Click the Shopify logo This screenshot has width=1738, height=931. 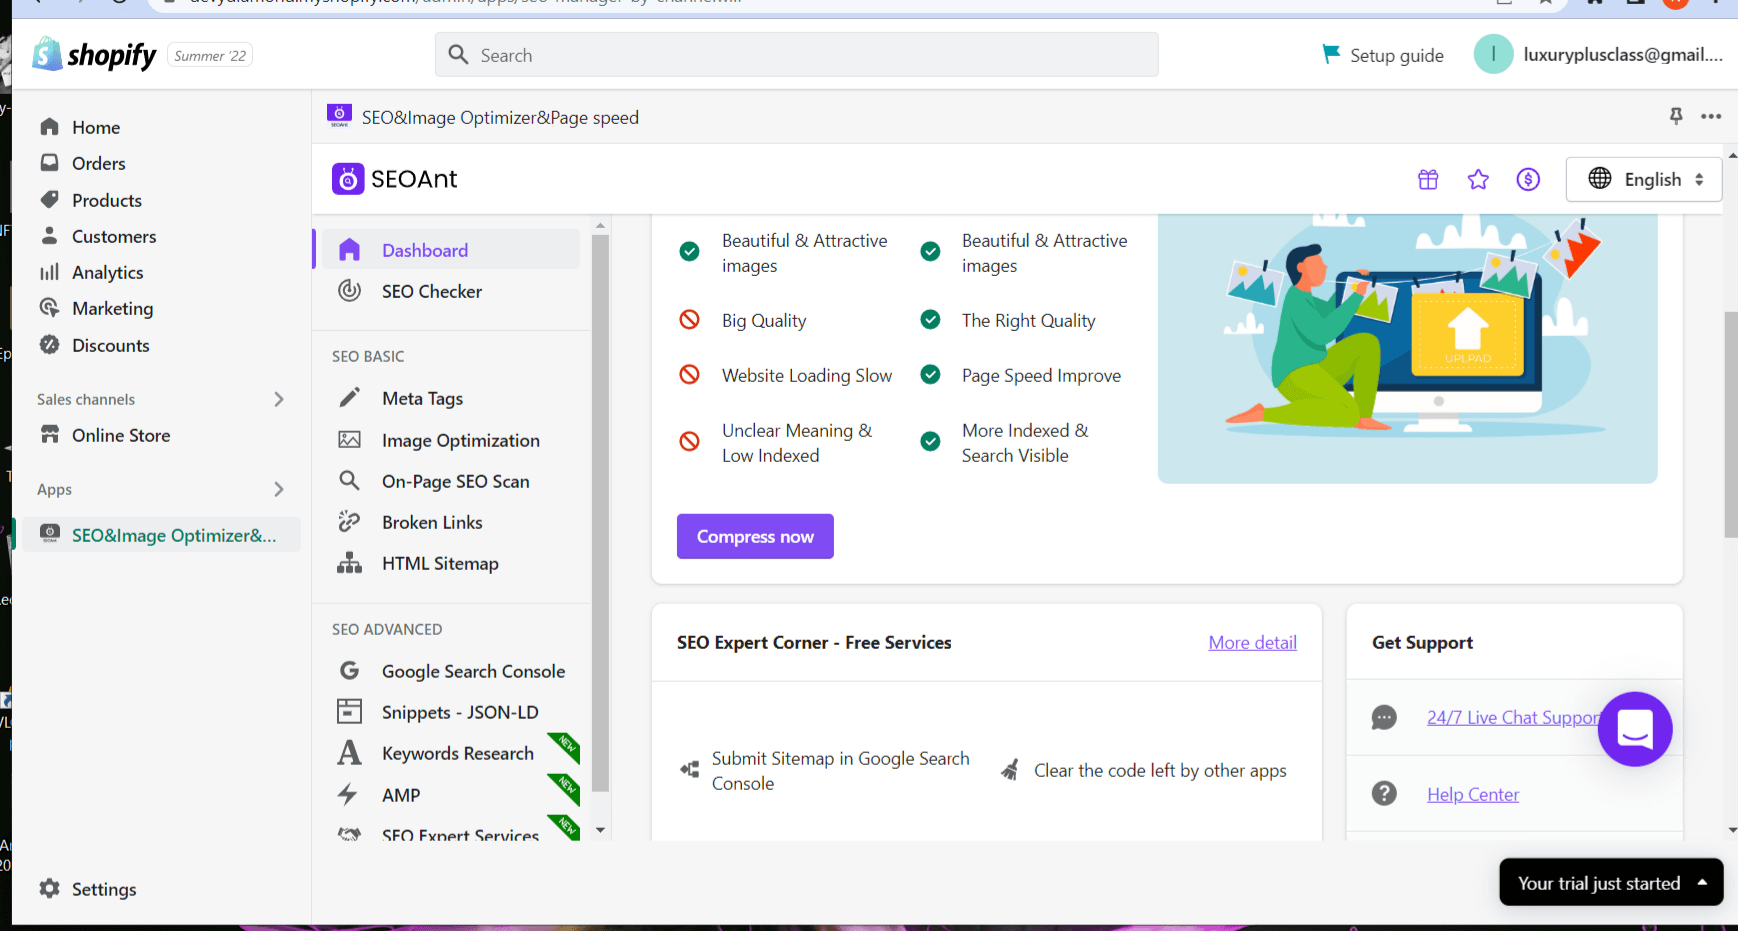(x=94, y=55)
